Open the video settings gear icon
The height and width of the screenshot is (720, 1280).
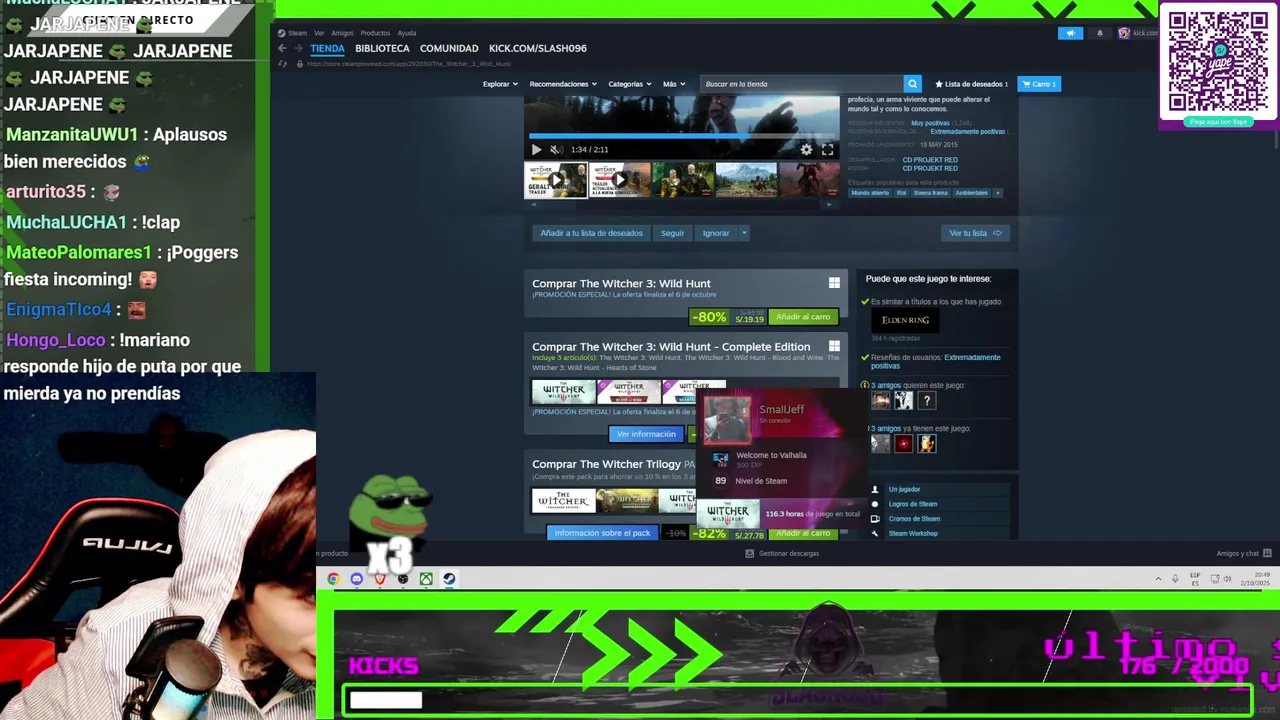(x=806, y=150)
